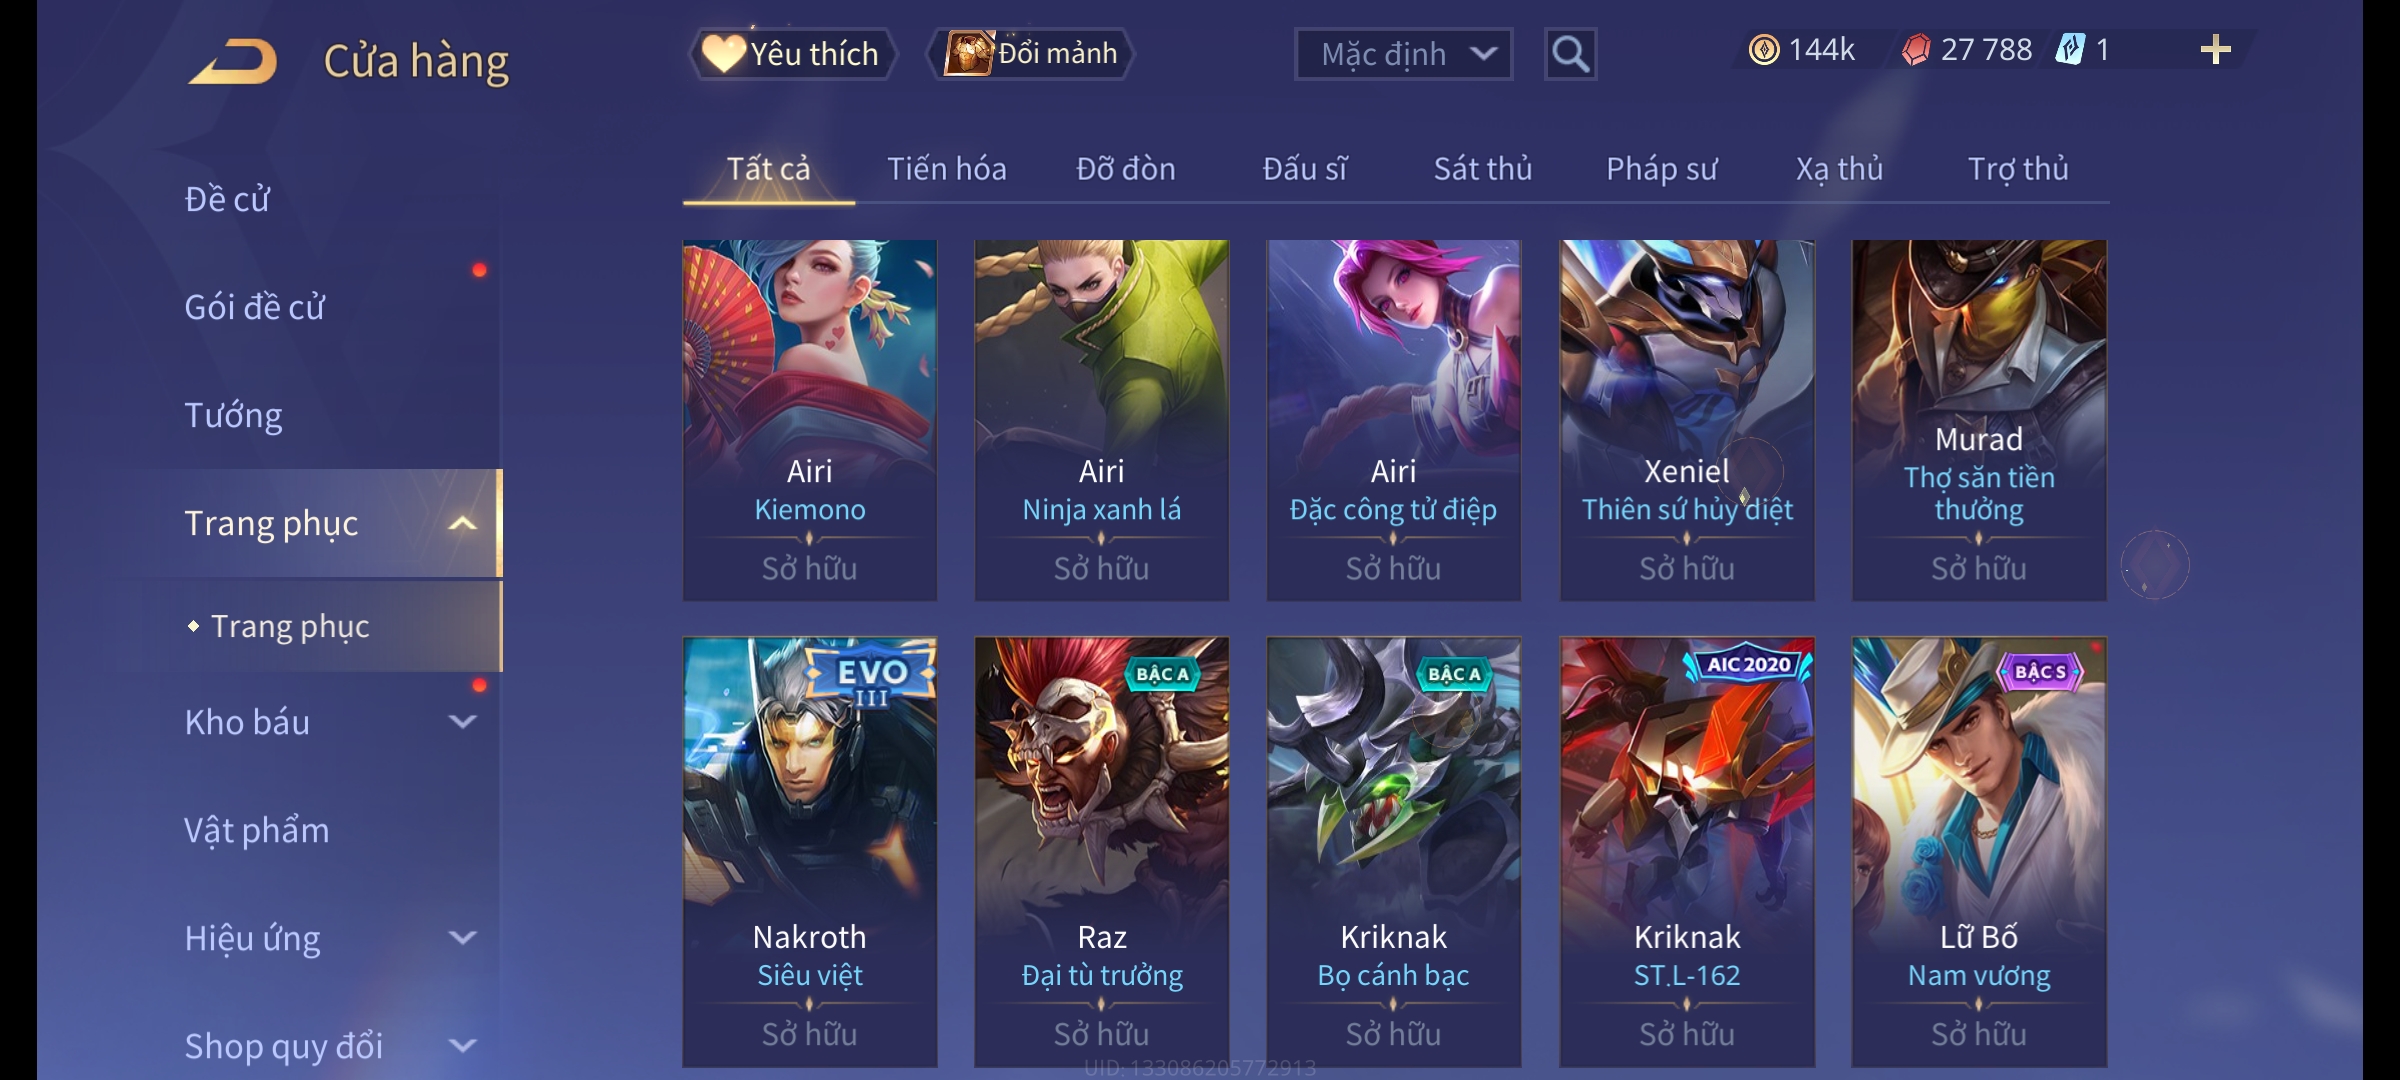This screenshot has height=1080, width=2400.
Task: Switch to the Tiến hóa tab
Action: pos(946,169)
